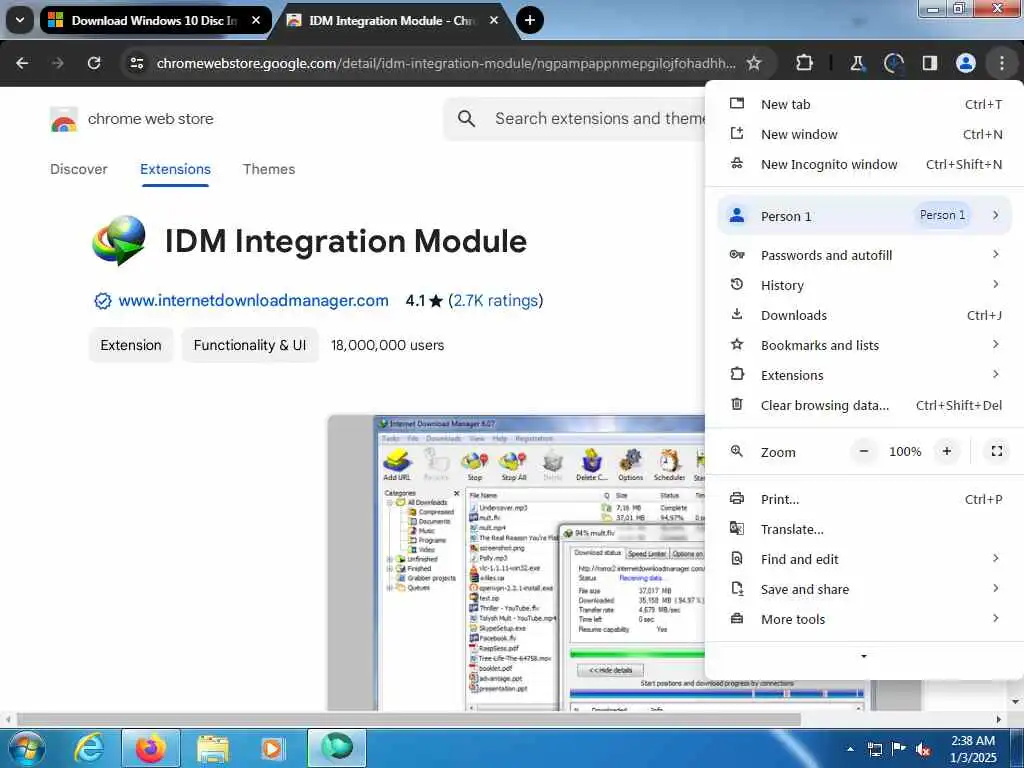This screenshot has height=768, width=1024.
Task: Open the IDM screenshot preview image
Action: coord(516,562)
